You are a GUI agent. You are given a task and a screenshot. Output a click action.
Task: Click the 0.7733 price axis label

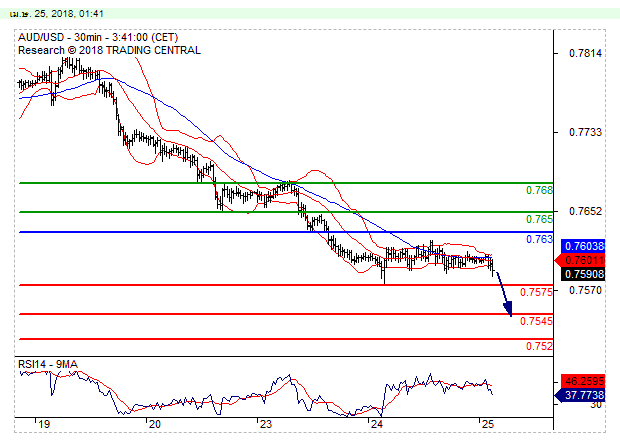click(x=585, y=132)
